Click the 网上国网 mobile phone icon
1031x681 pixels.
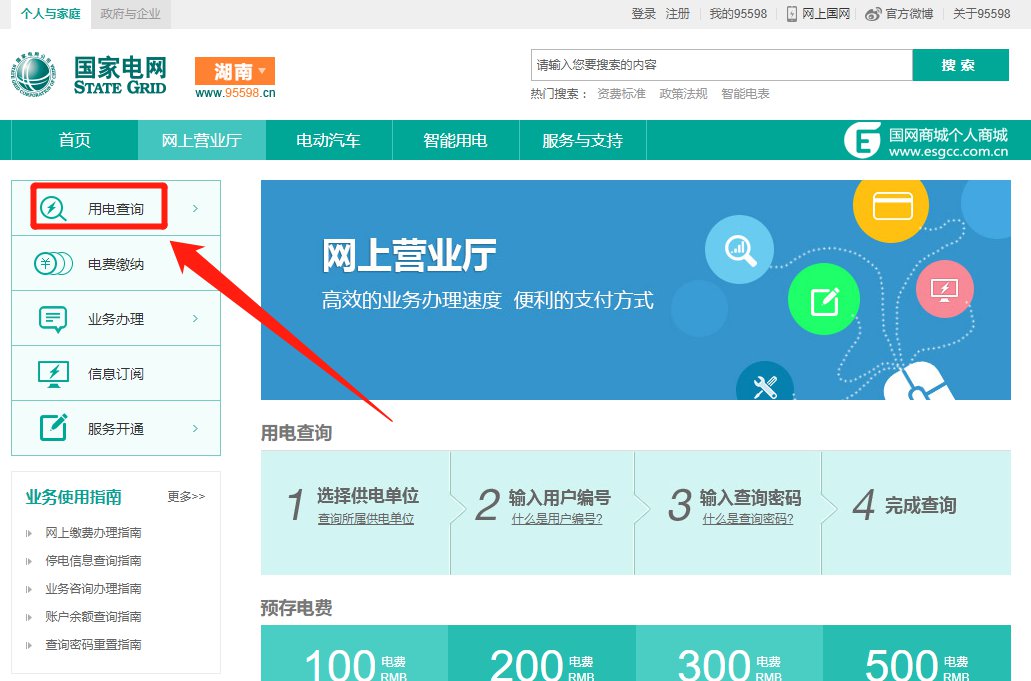(x=792, y=14)
